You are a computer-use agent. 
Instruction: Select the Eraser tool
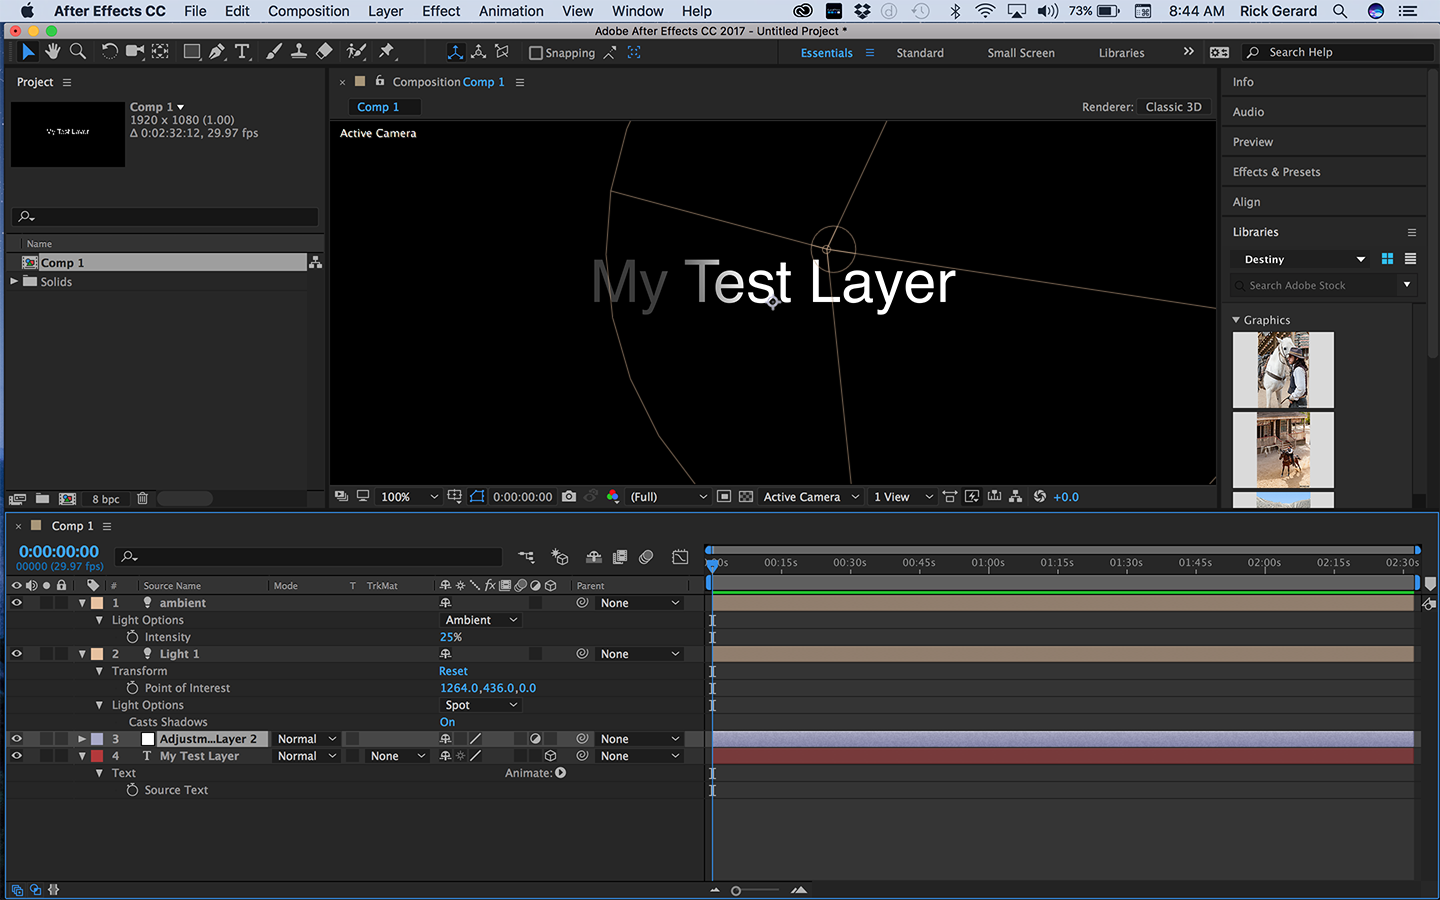[x=324, y=52]
